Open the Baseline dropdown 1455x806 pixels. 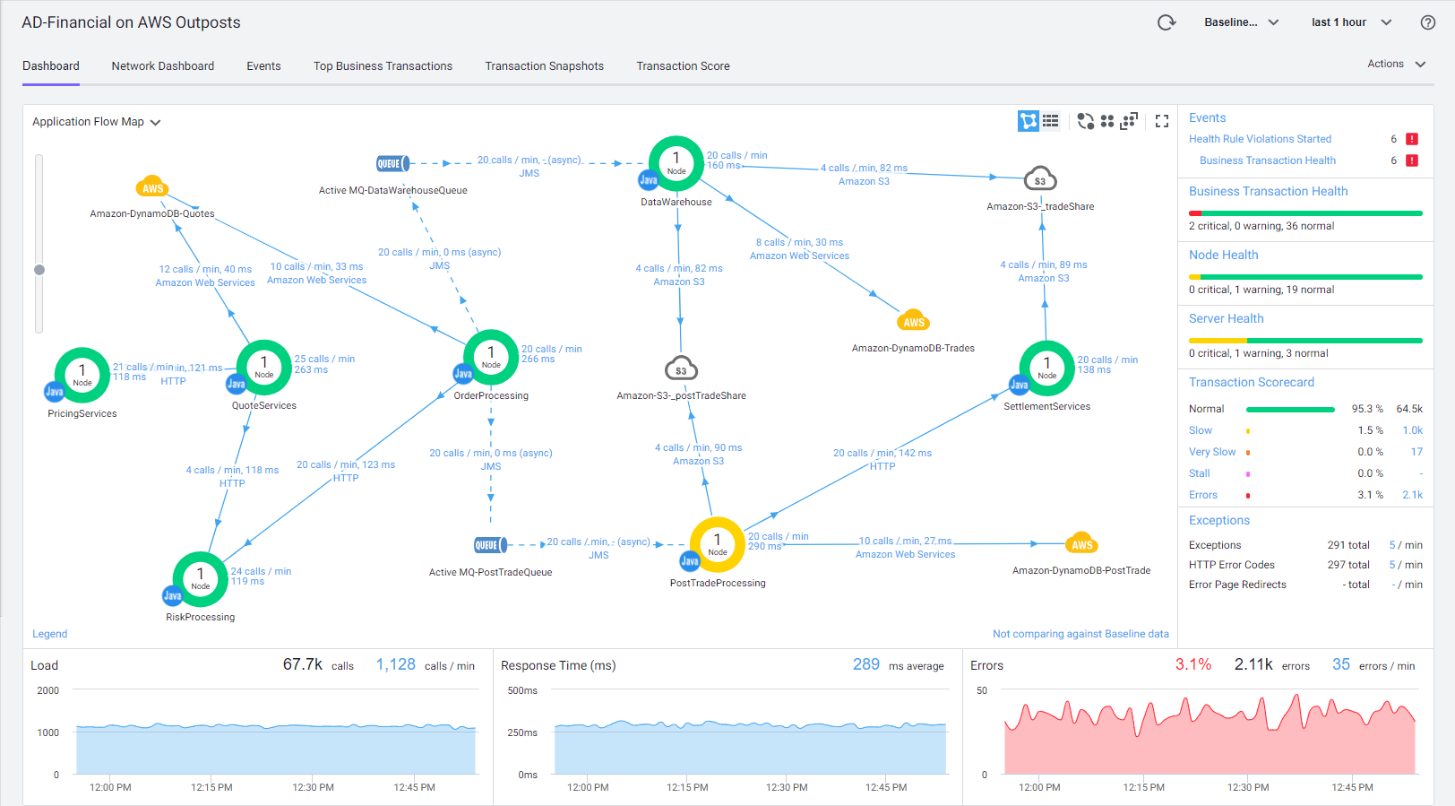(1241, 23)
